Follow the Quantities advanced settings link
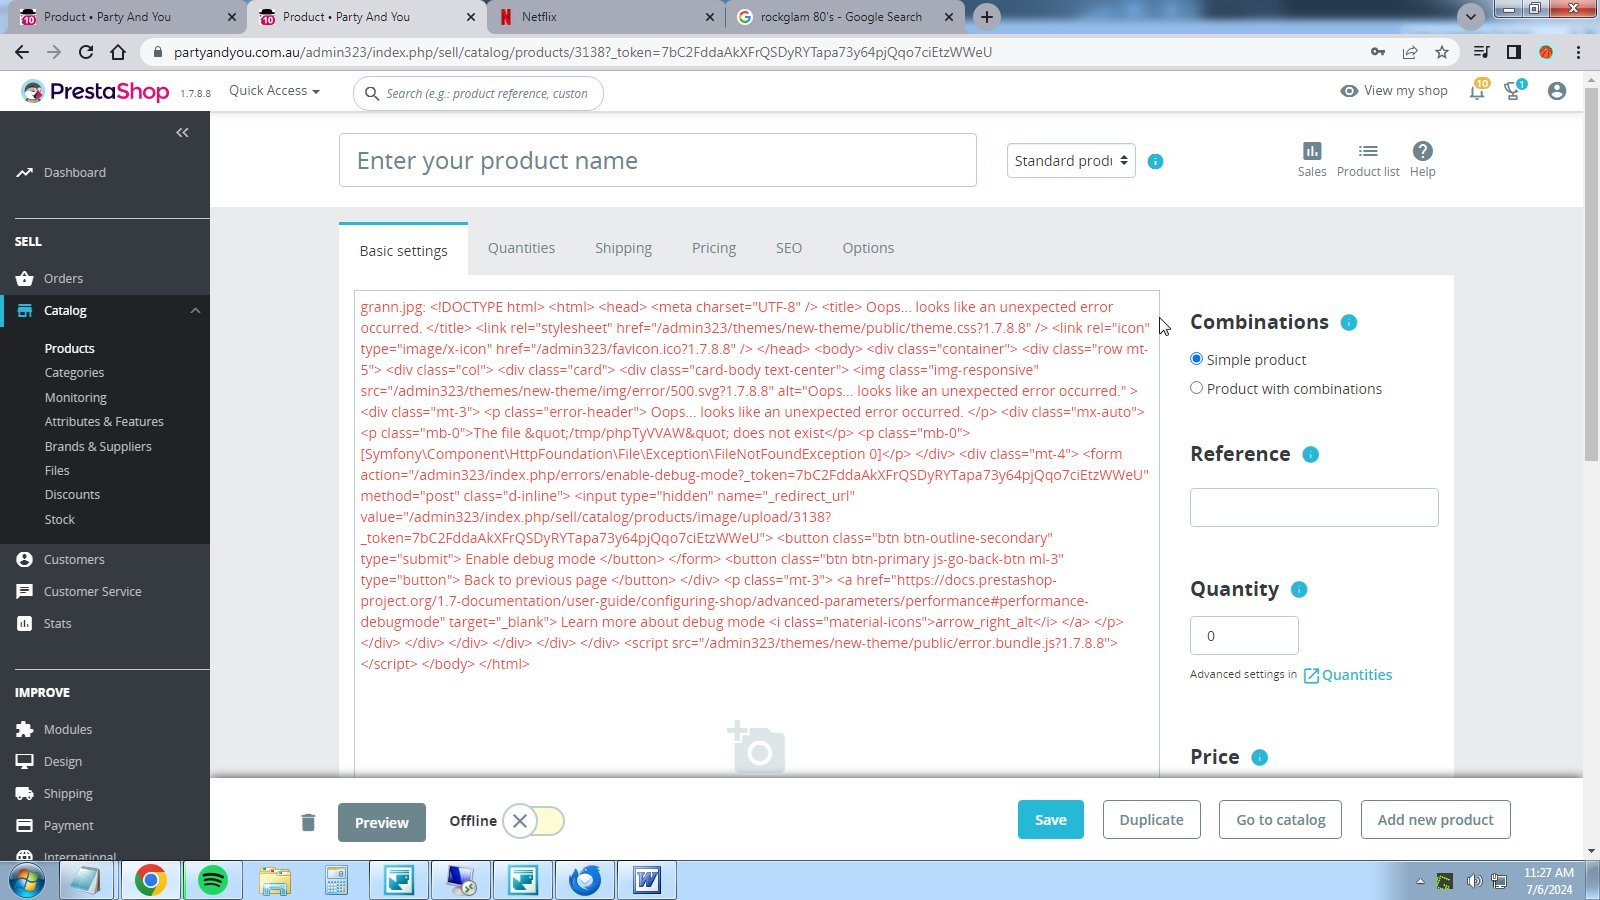This screenshot has width=1600, height=900. pyautogui.click(x=1347, y=675)
